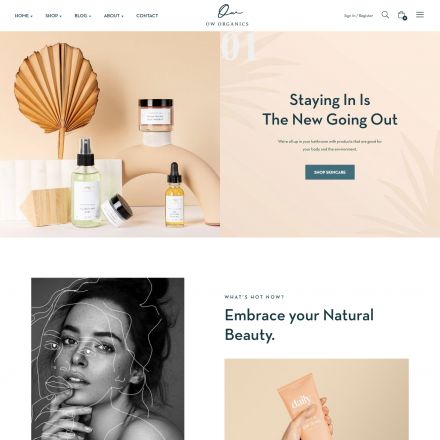Screen dimensions: 440x440
Task: Click the What's Hot Now label
Action: [x=254, y=297]
